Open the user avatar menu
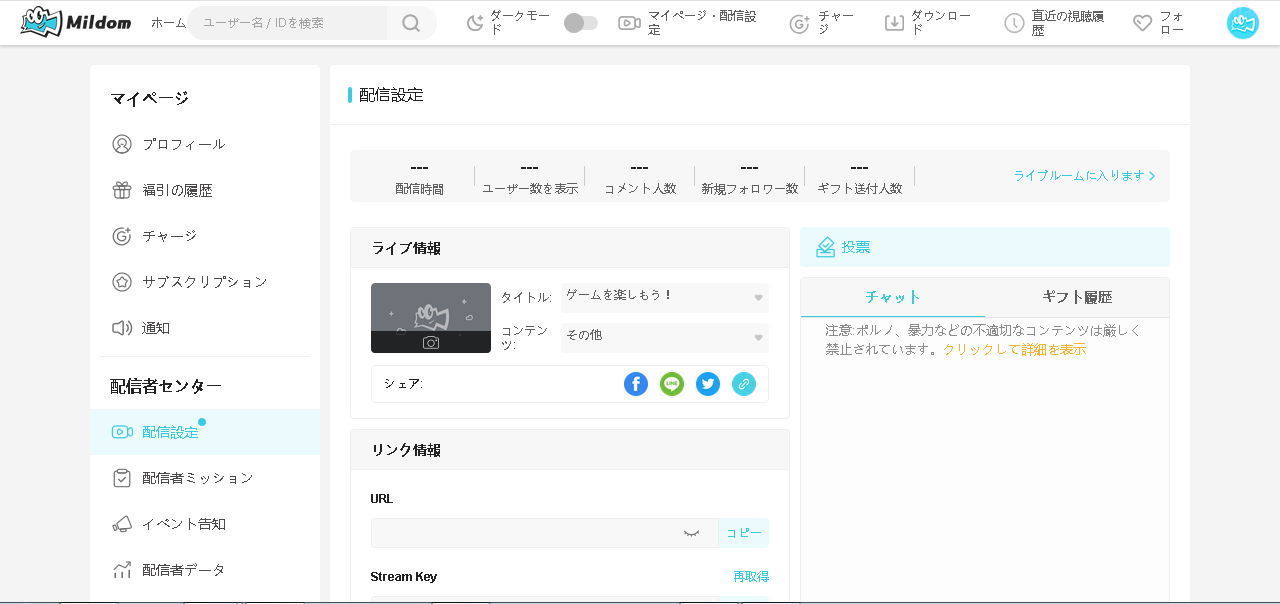Image resolution: width=1280 pixels, height=604 pixels. coord(1243,23)
